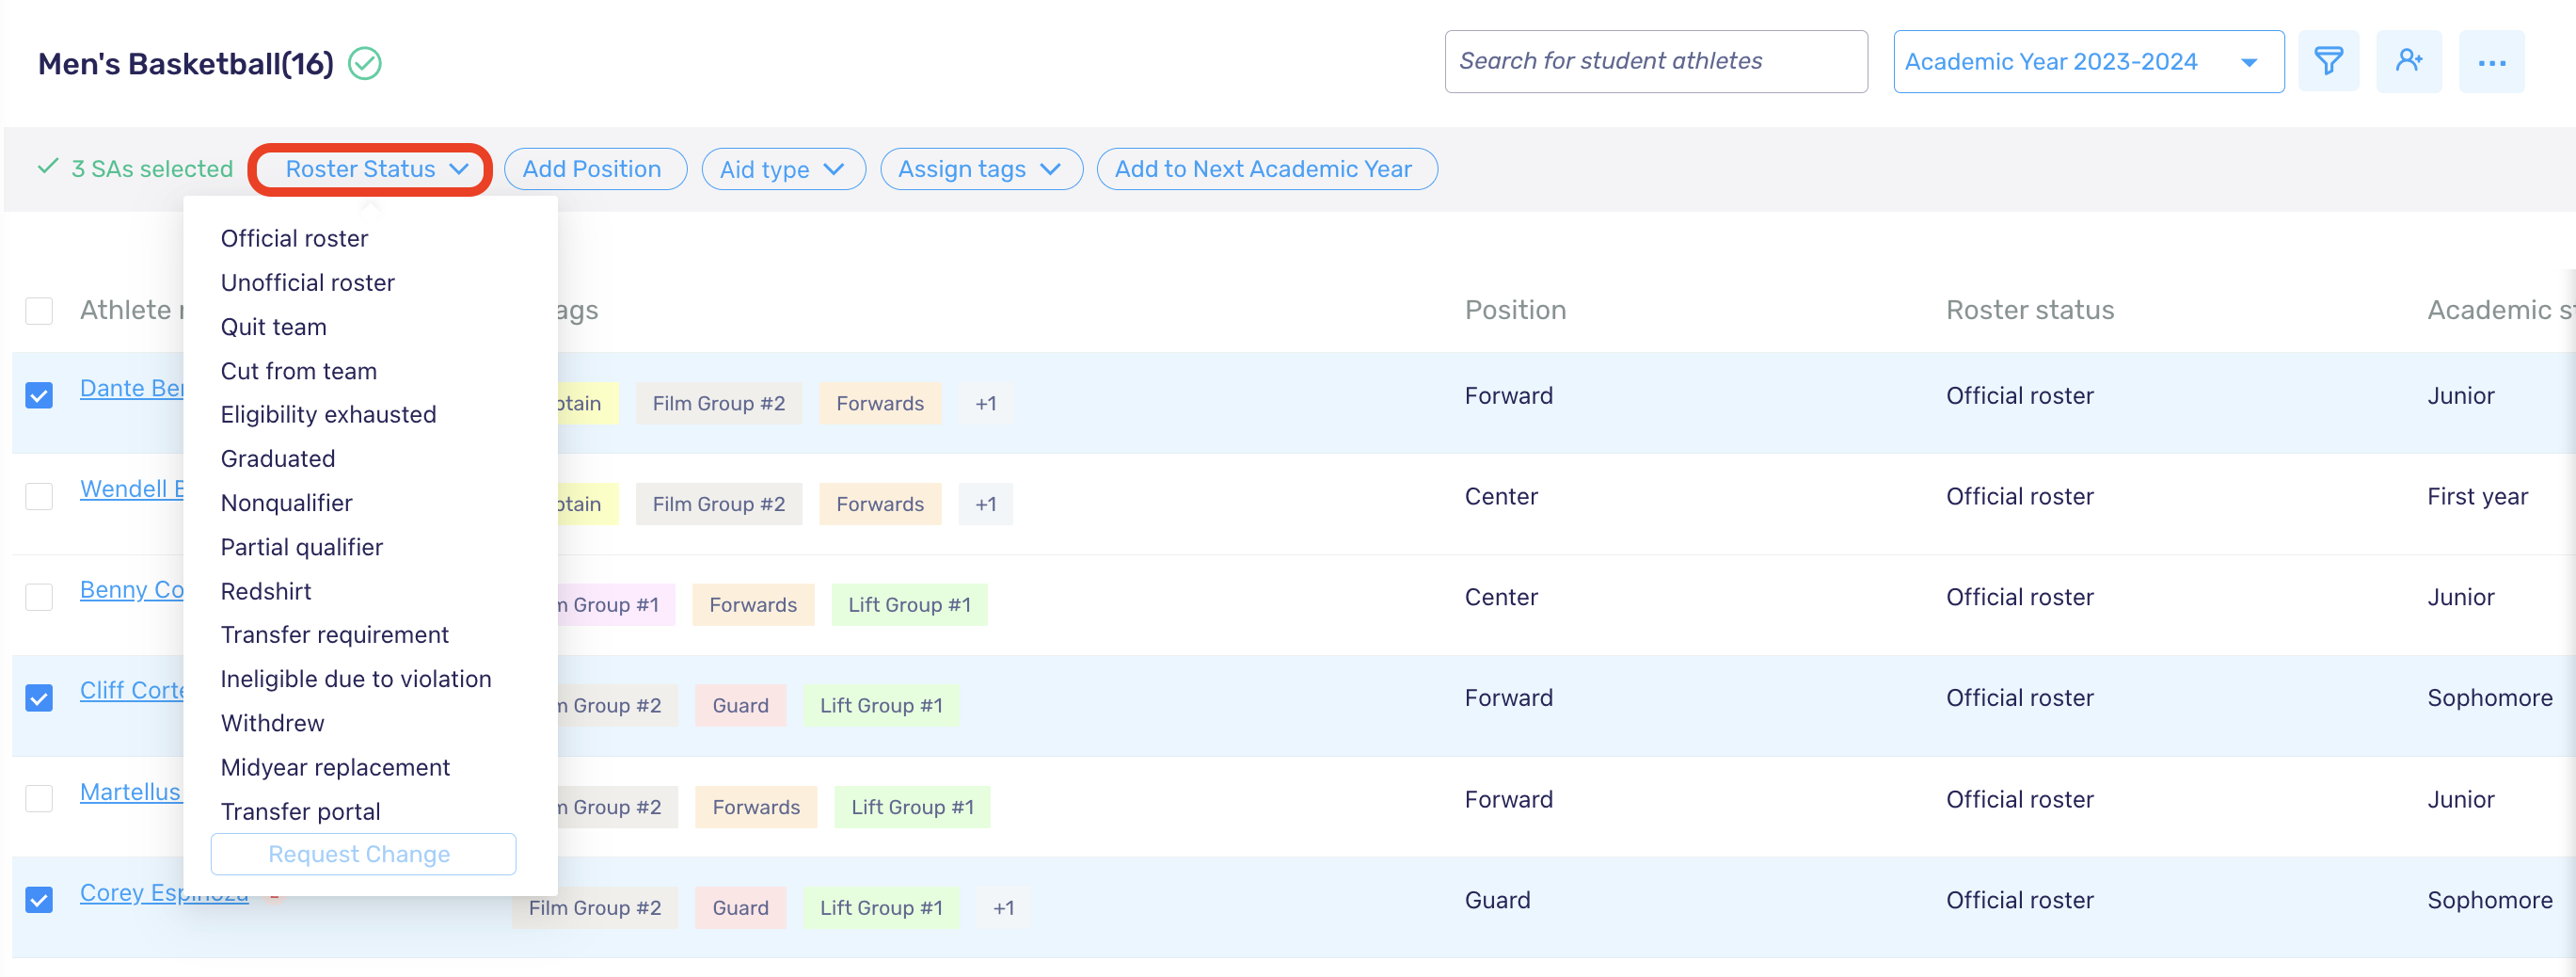Select Graduated status option
The height and width of the screenshot is (977, 2576).
[x=278, y=458]
